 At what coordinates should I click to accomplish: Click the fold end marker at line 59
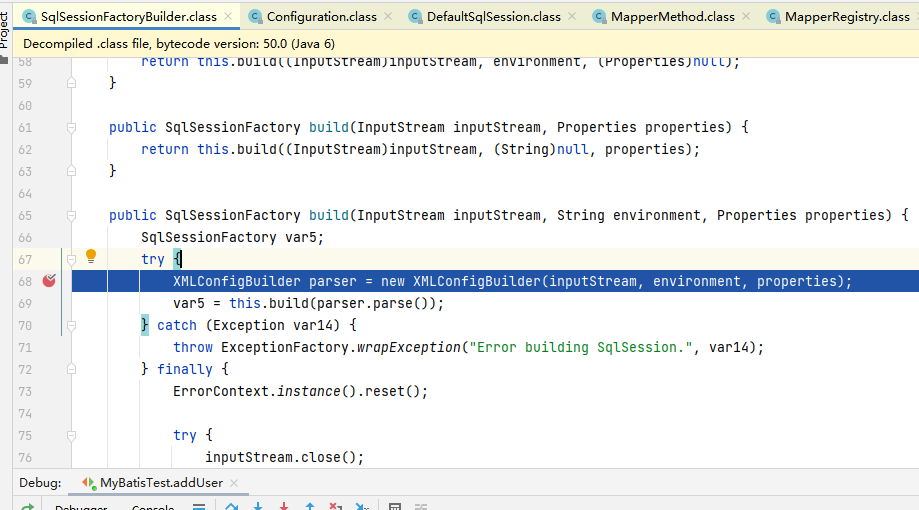[72, 83]
